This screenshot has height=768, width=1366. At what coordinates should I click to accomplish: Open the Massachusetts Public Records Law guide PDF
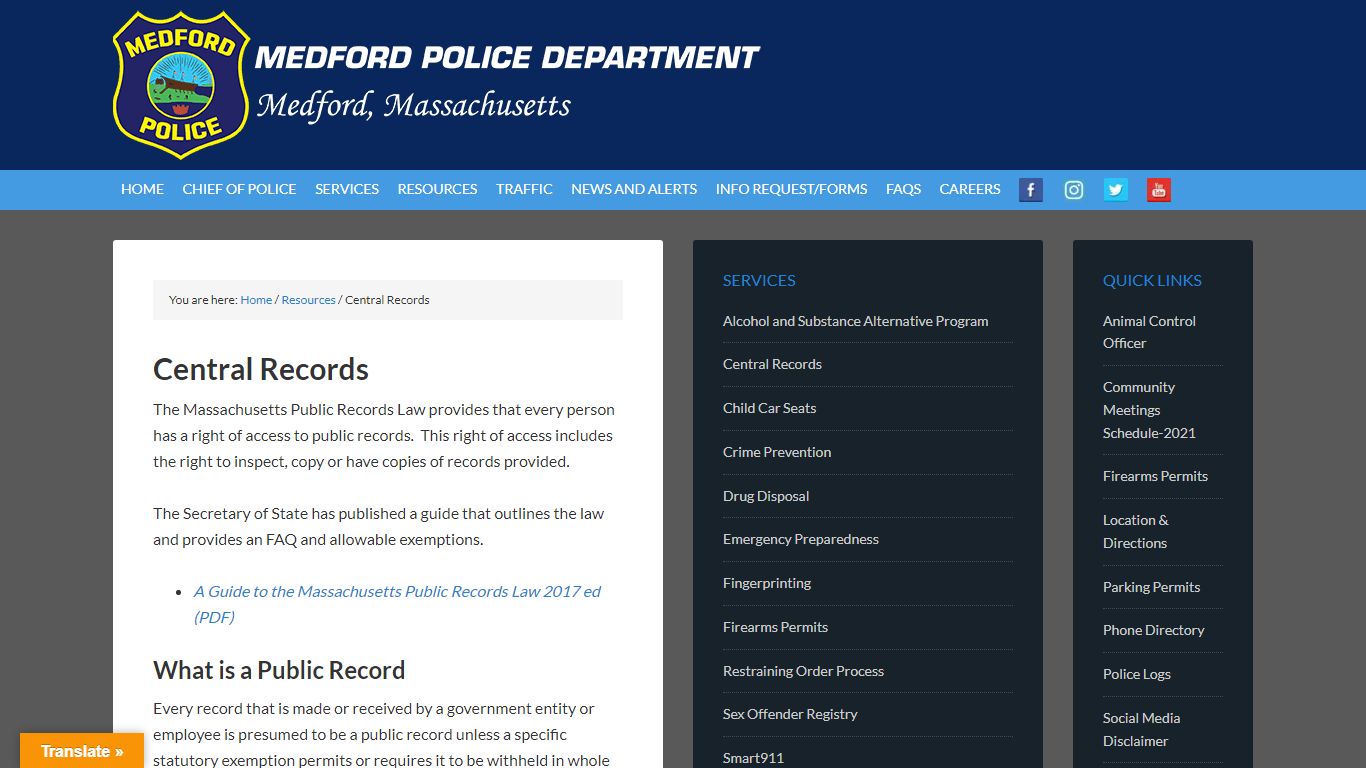click(x=397, y=604)
